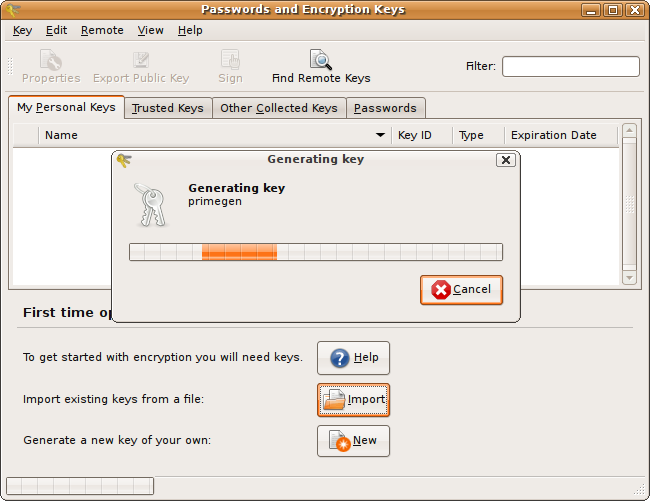
Task: Import existing keys from a file
Action: point(353,400)
